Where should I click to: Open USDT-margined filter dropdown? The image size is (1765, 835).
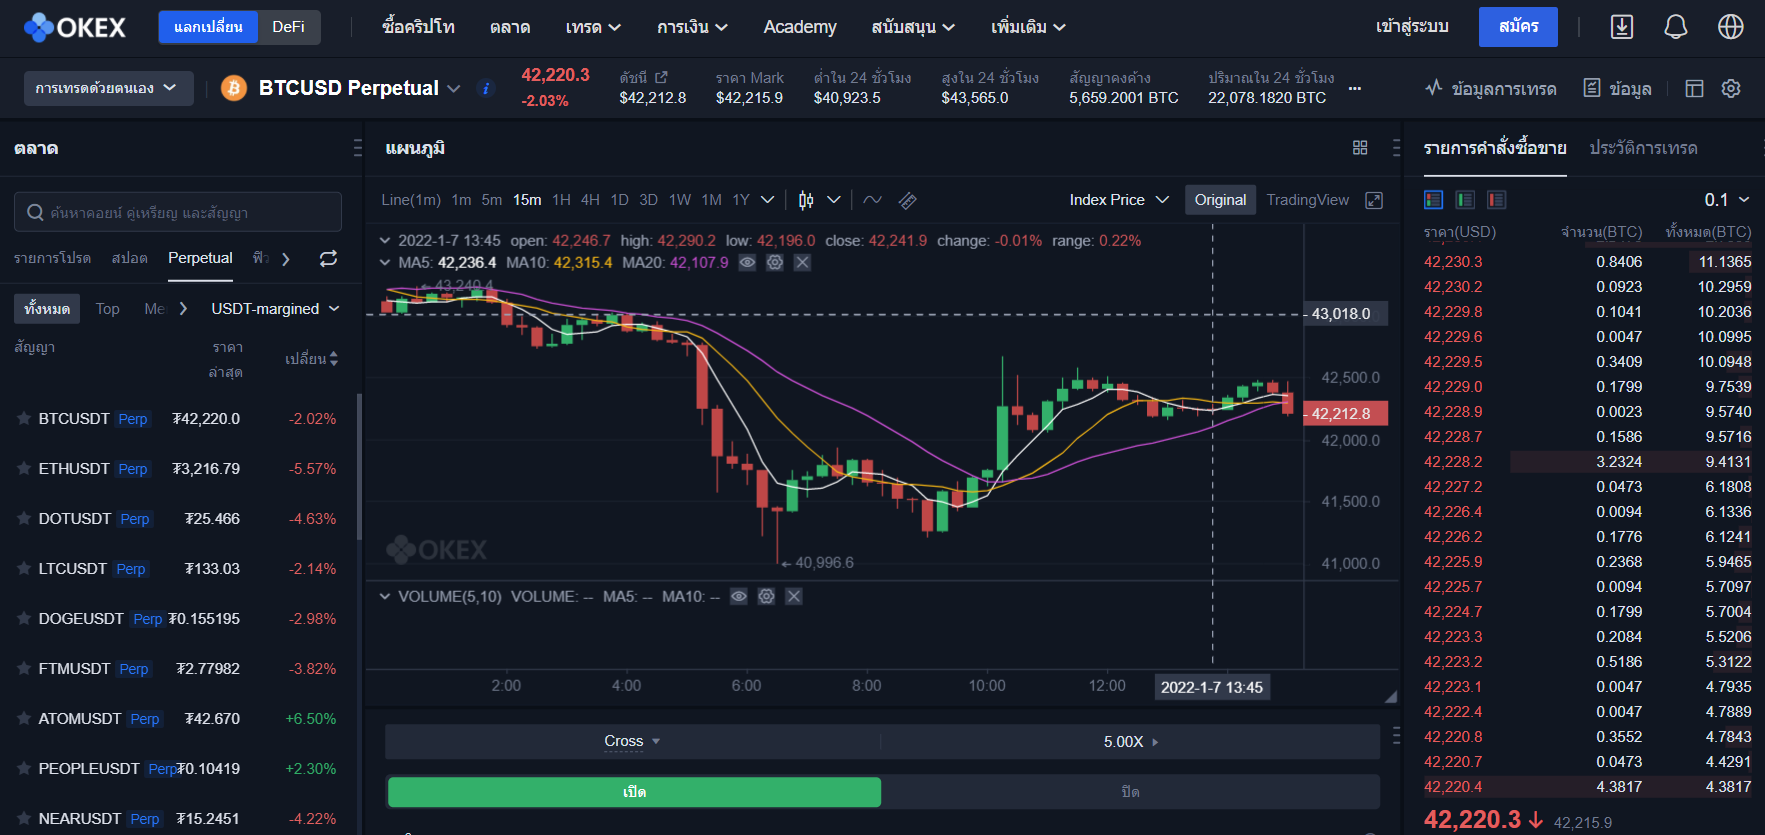click(x=275, y=309)
